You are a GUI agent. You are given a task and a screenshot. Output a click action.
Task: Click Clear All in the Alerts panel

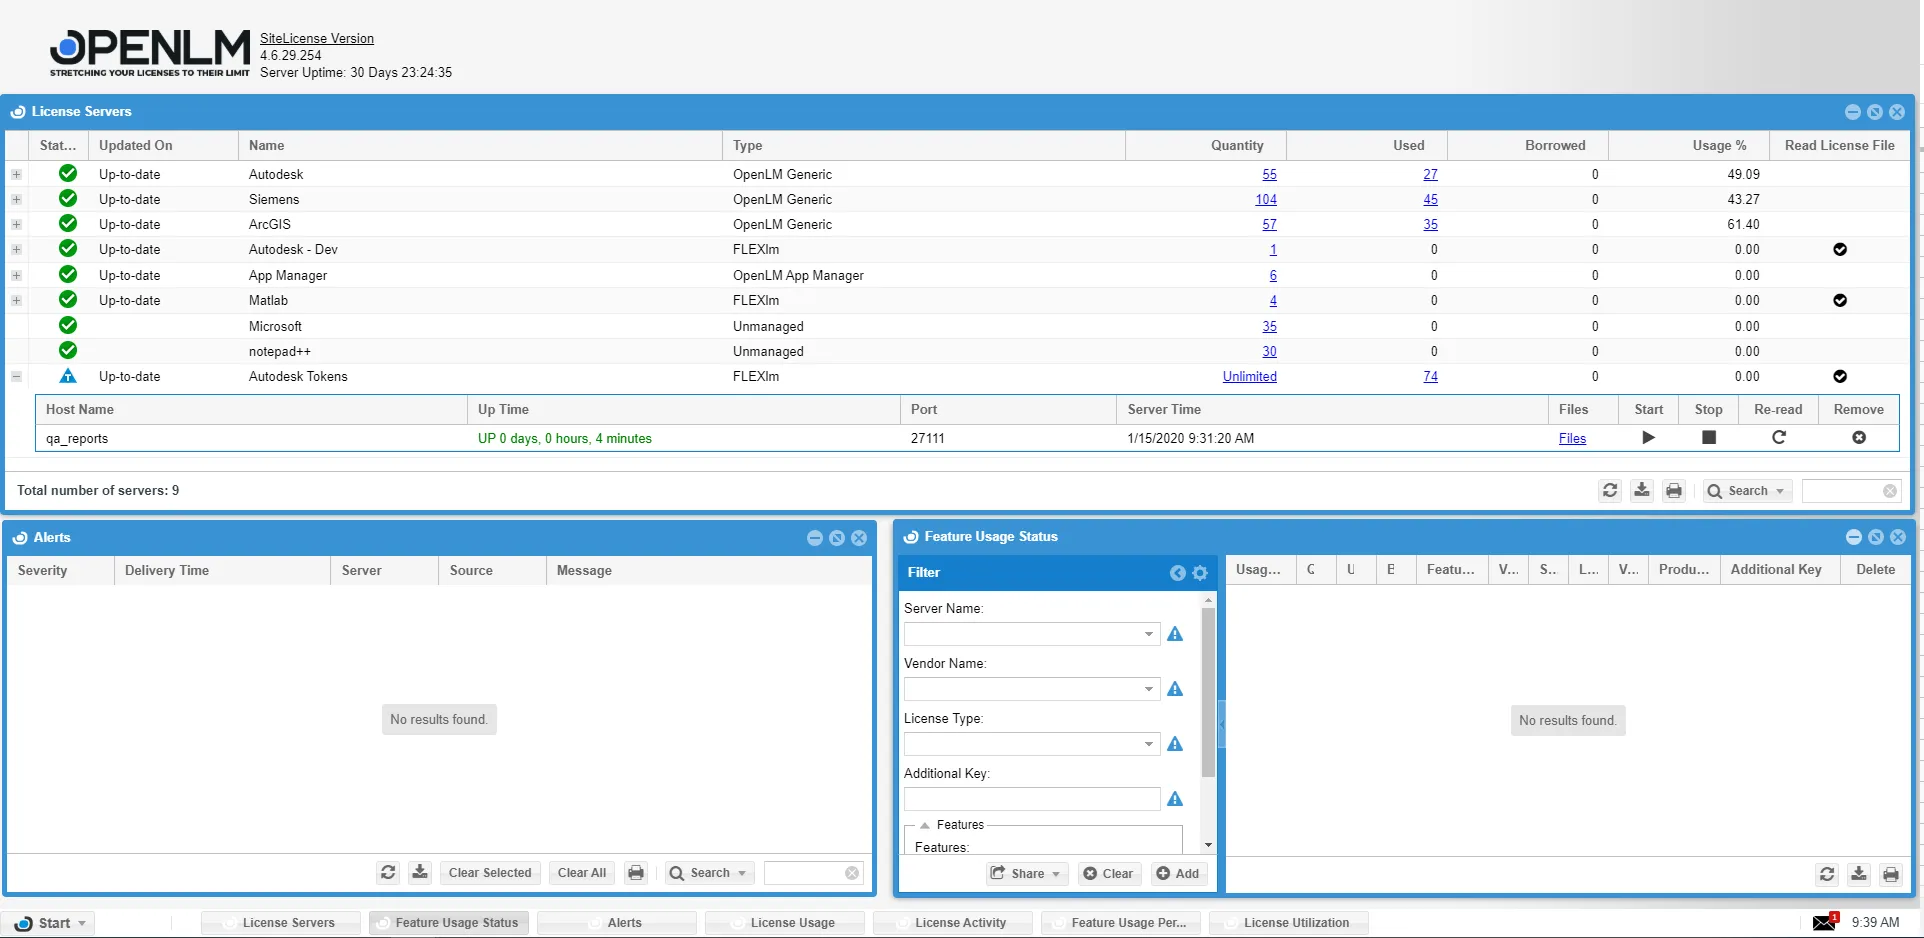[x=581, y=872]
